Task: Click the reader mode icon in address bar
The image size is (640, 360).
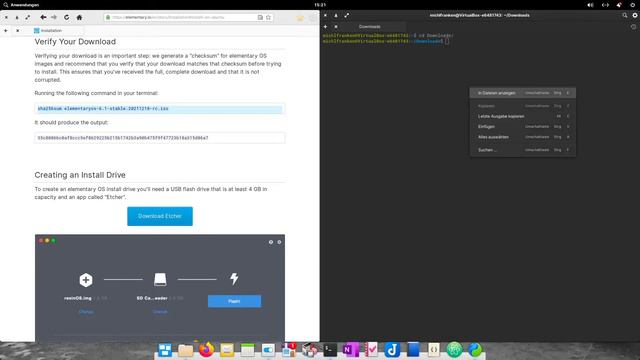Action: tap(260, 18)
